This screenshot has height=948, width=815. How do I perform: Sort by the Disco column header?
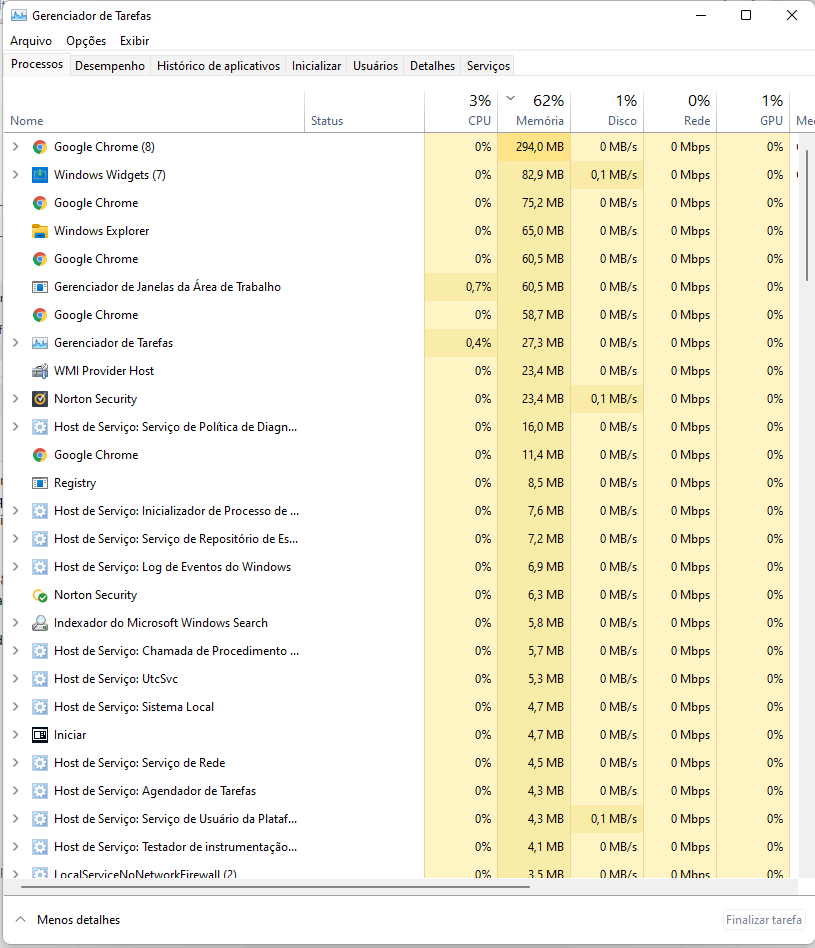[x=607, y=112]
